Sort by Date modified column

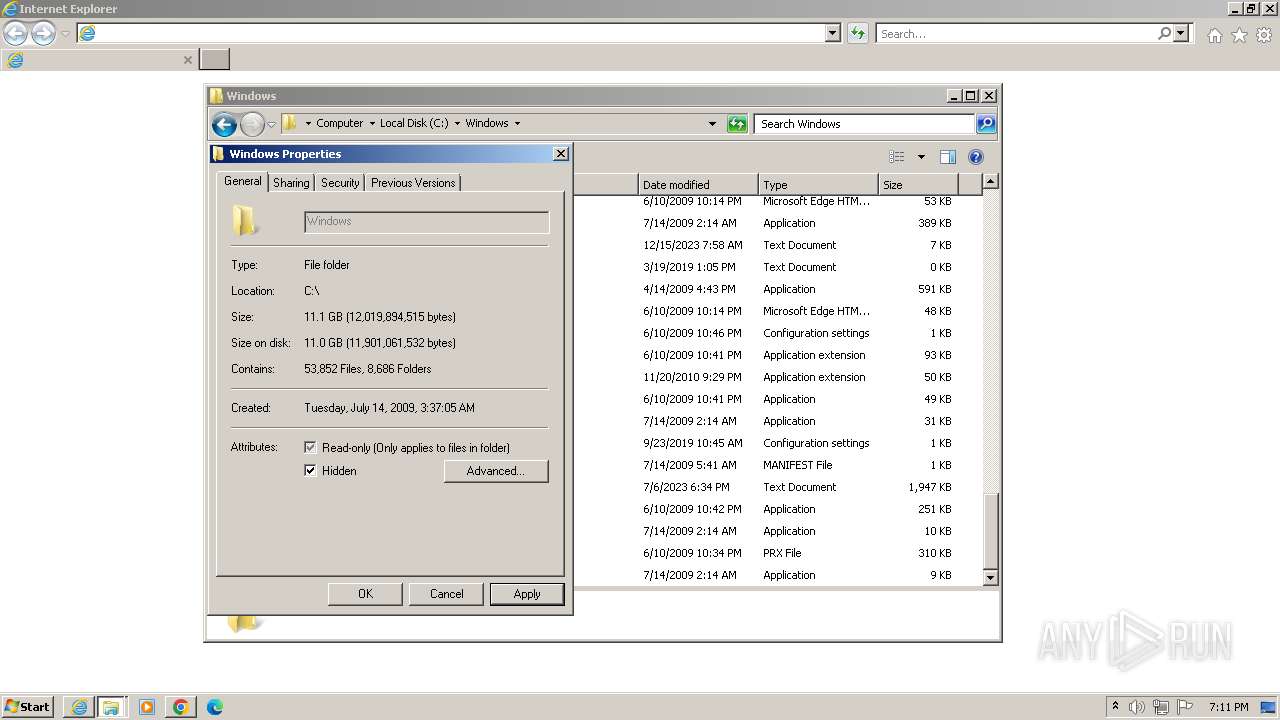pos(697,184)
